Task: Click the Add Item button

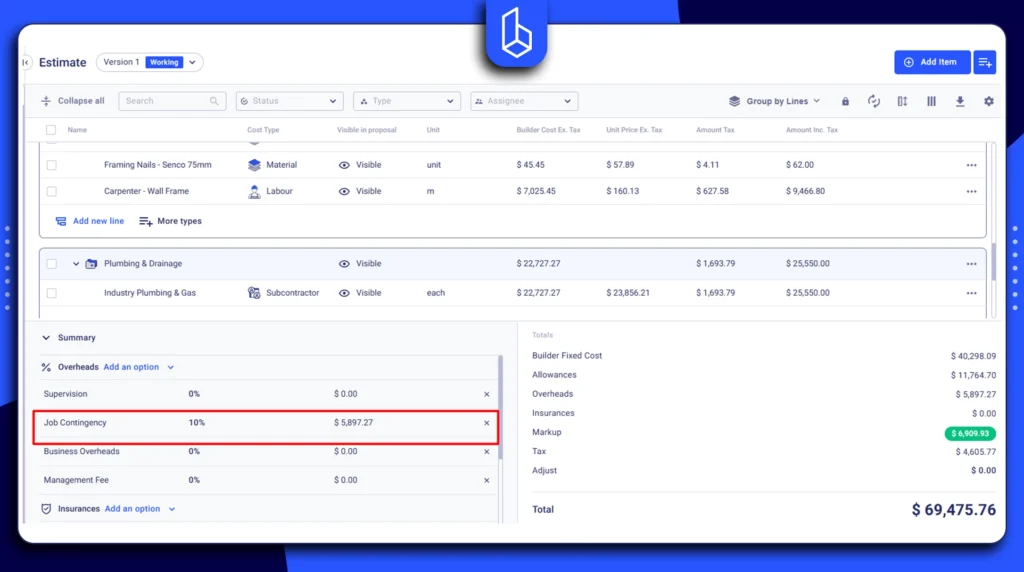Action: click(x=930, y=62)
